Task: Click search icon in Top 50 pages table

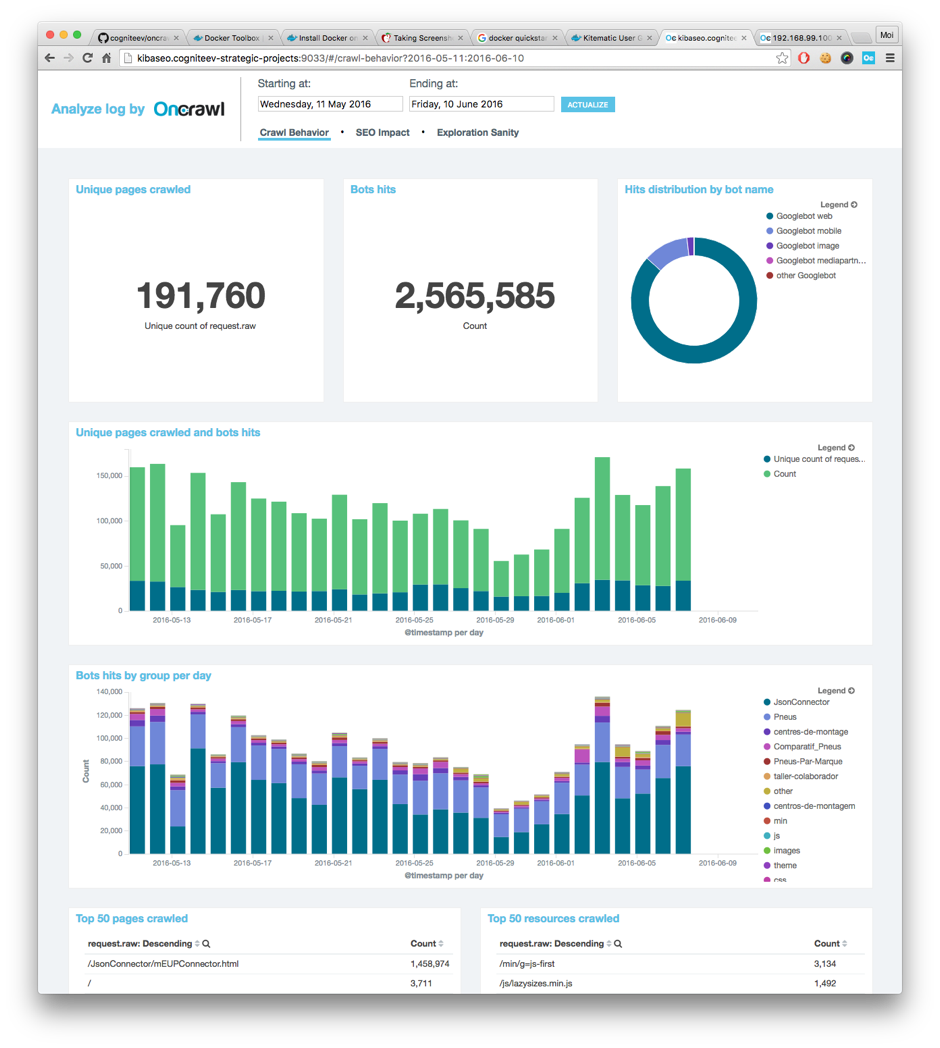Action: pos(207,944)
